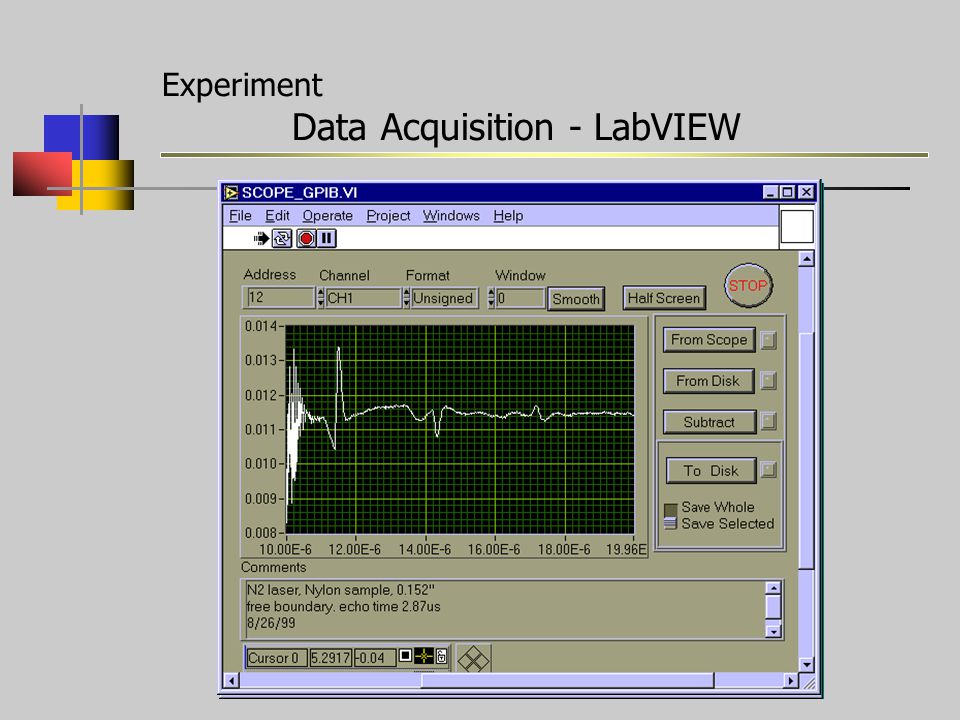This screenshot has height=720, width=960.
Task: Click the 8/26/99 comment line
Action: coord(271,623)
